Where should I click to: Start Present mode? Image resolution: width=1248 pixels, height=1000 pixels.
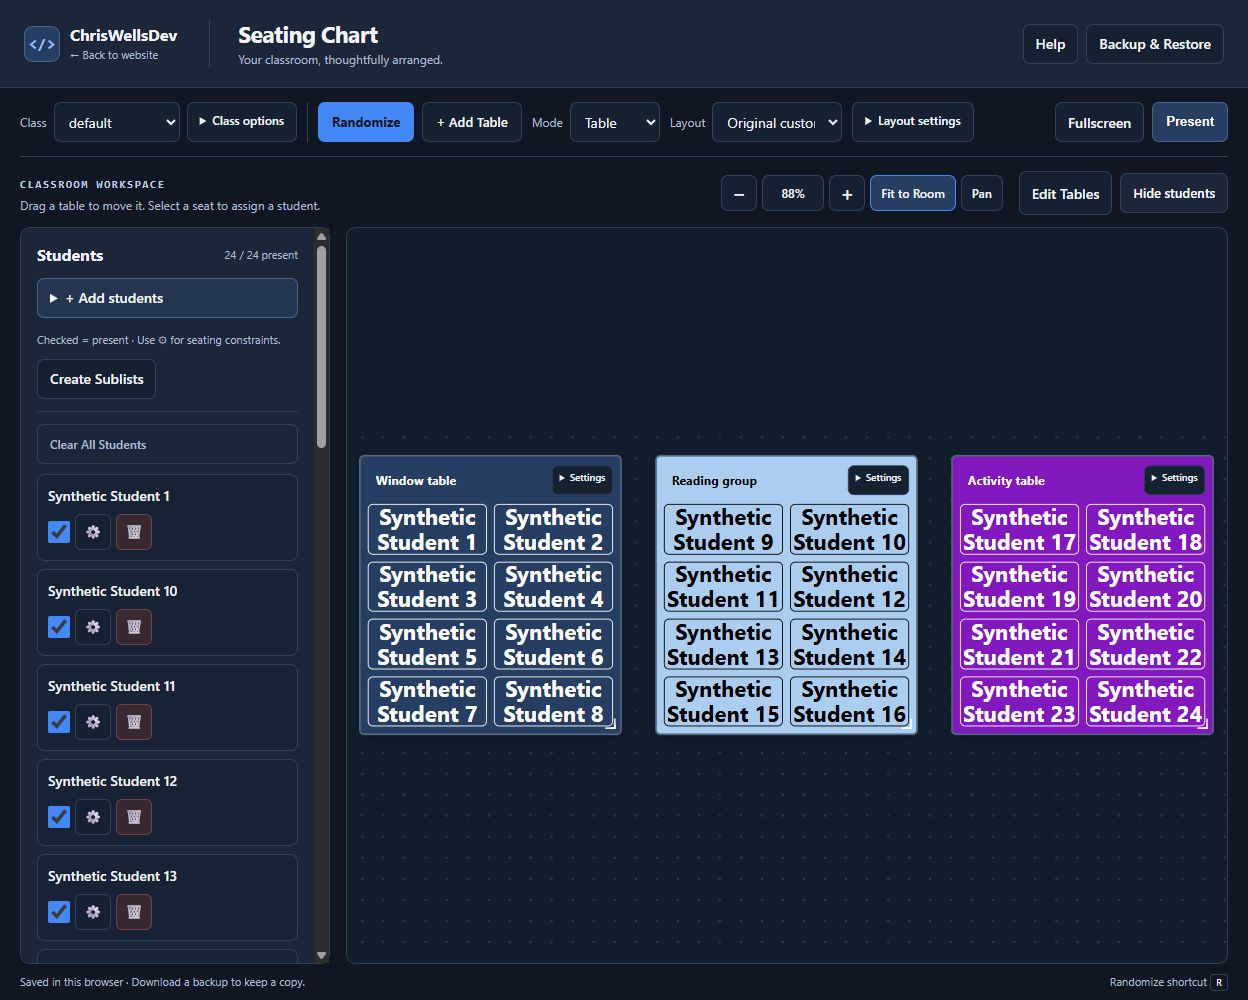coord(1190,122)
